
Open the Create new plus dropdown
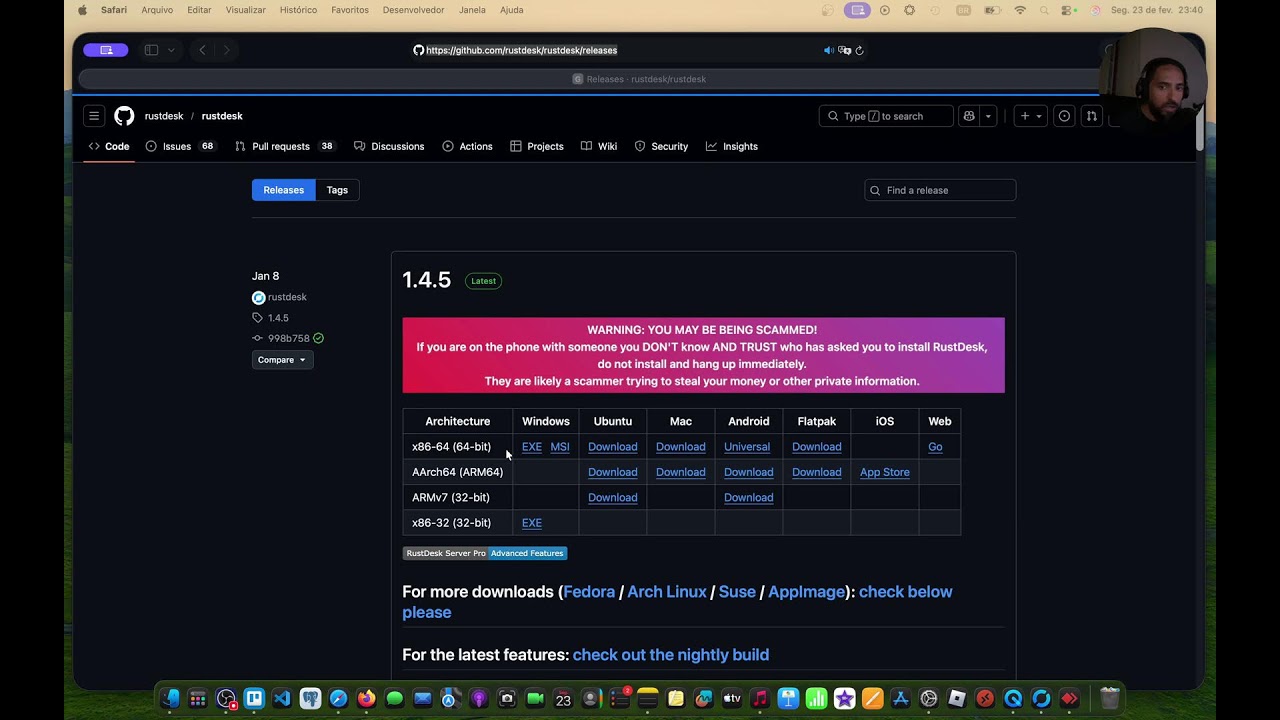pyautogui.click(x=1030, y=116)
